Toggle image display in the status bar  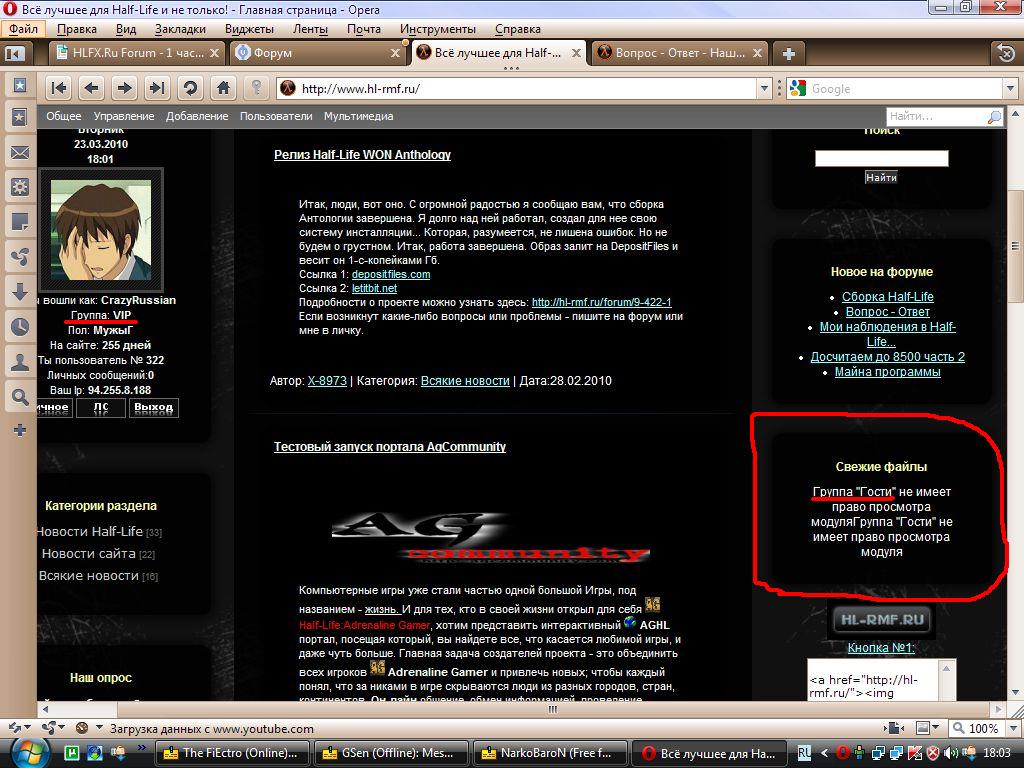tap(923, 728)
